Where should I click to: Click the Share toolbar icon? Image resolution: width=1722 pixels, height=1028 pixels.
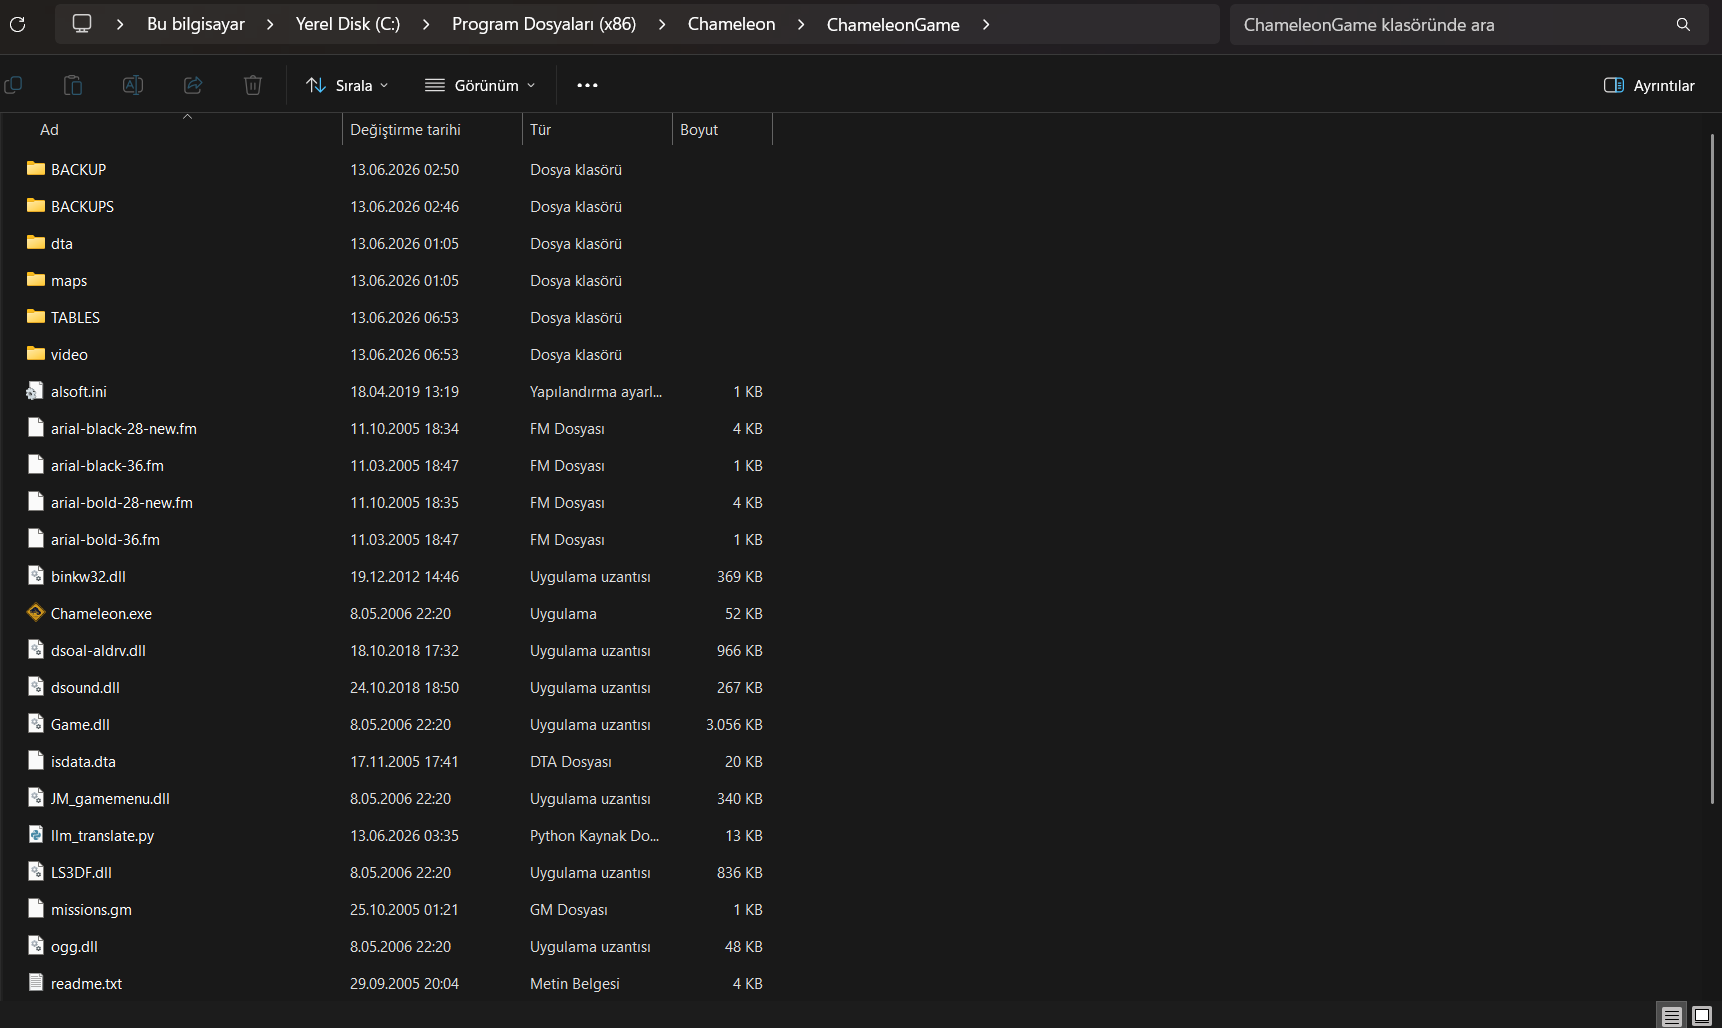click(x=193, y=85)
